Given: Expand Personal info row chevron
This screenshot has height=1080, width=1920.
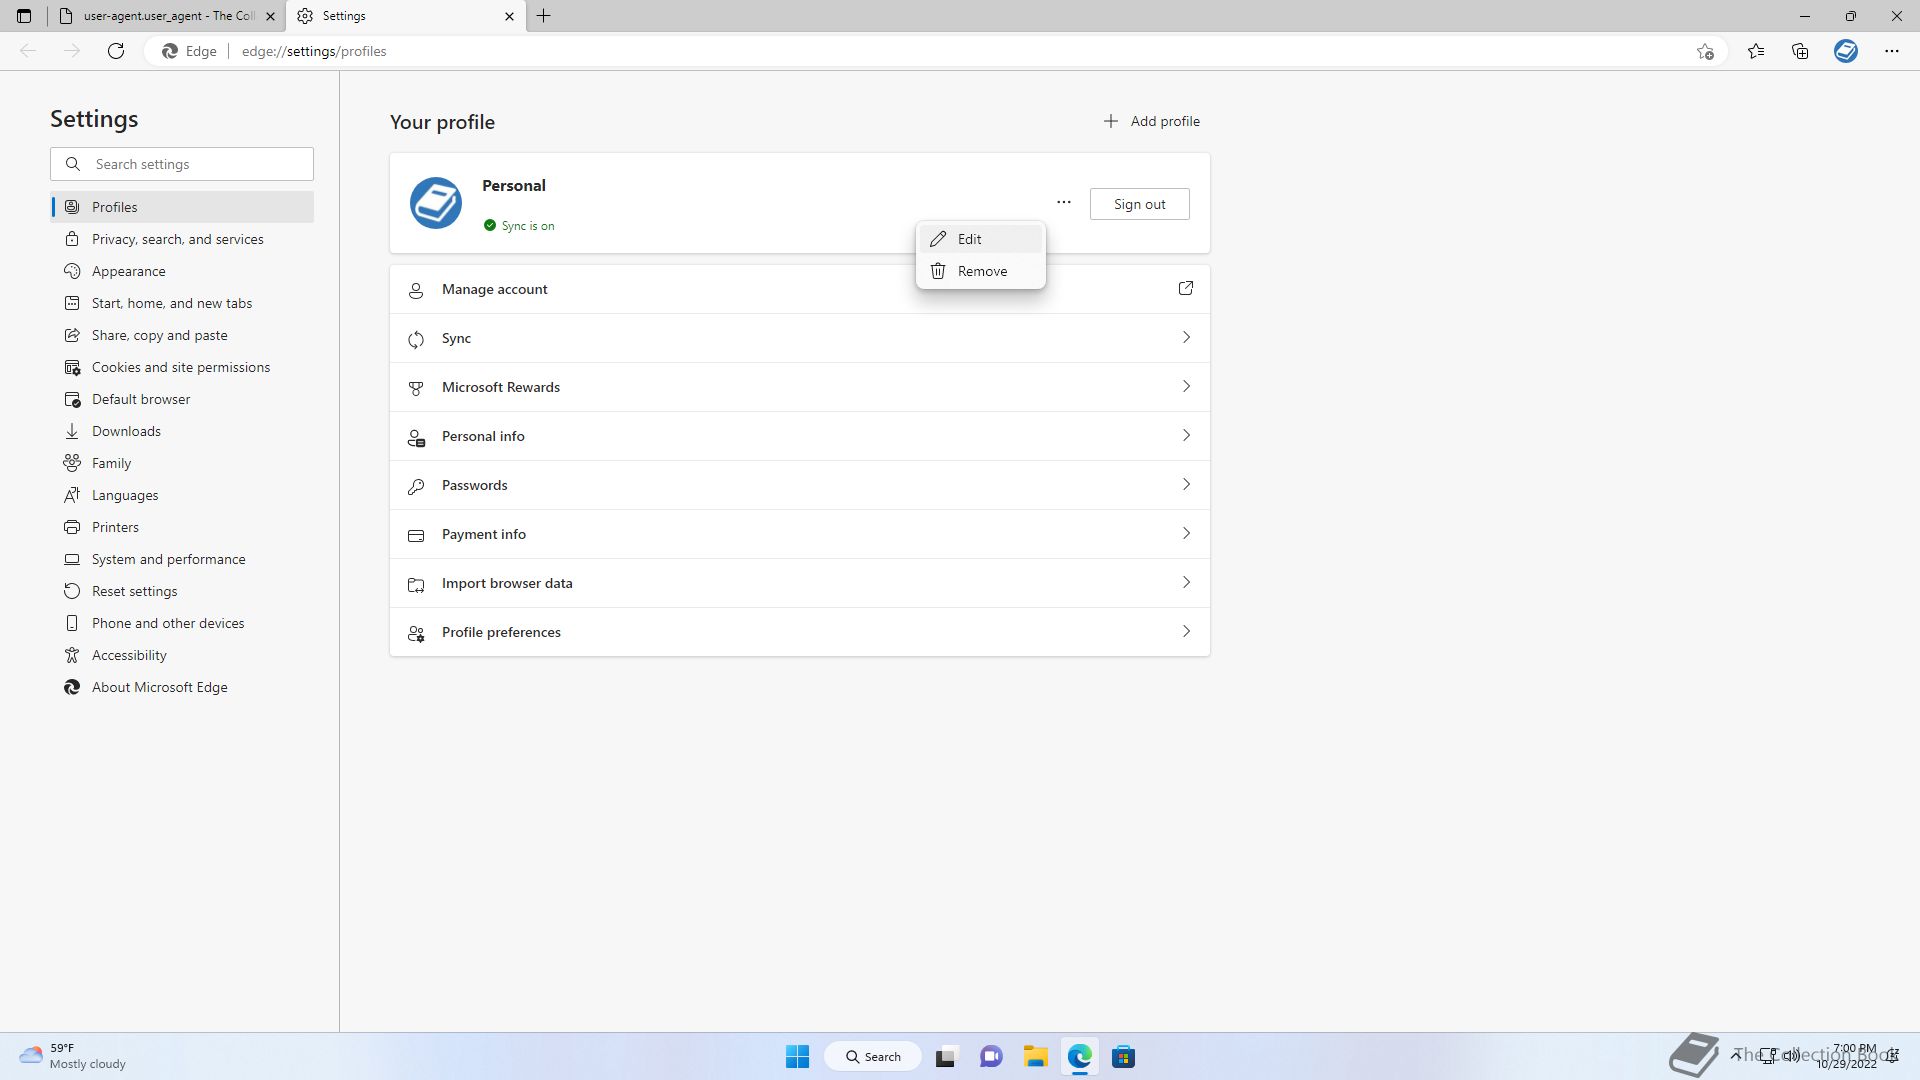Looking at the screenshot, I should tap(1186, 436).
